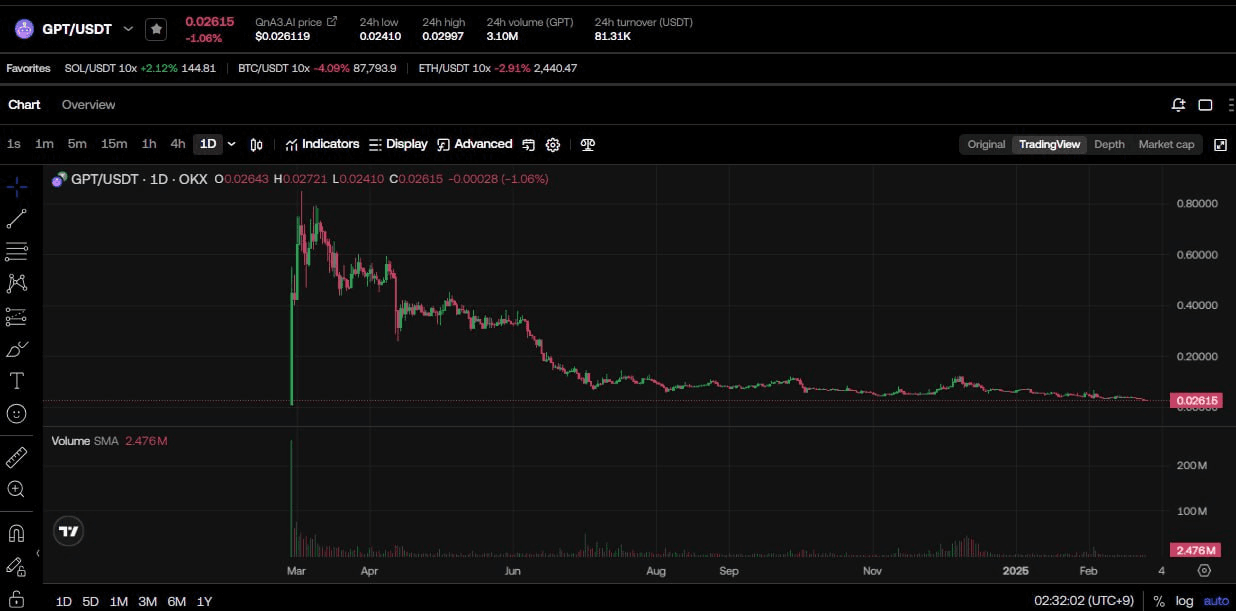Open the price projection tool
Image resolution: width=1236 pixels, height=611 pixels.
pos(16,316)
